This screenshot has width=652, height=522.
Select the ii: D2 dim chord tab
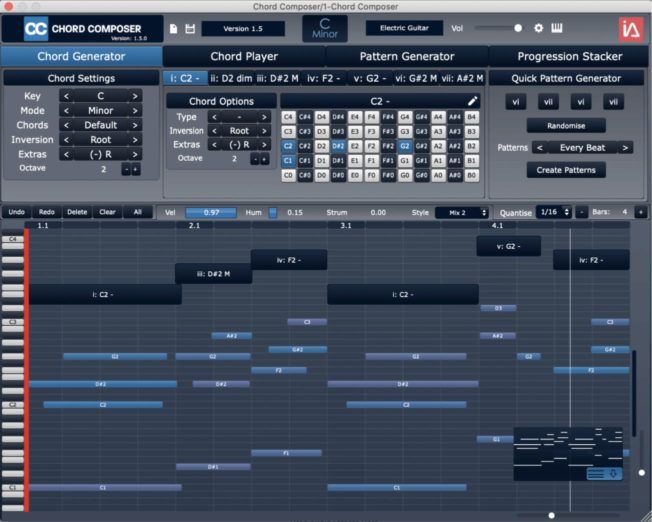(231, 78)
